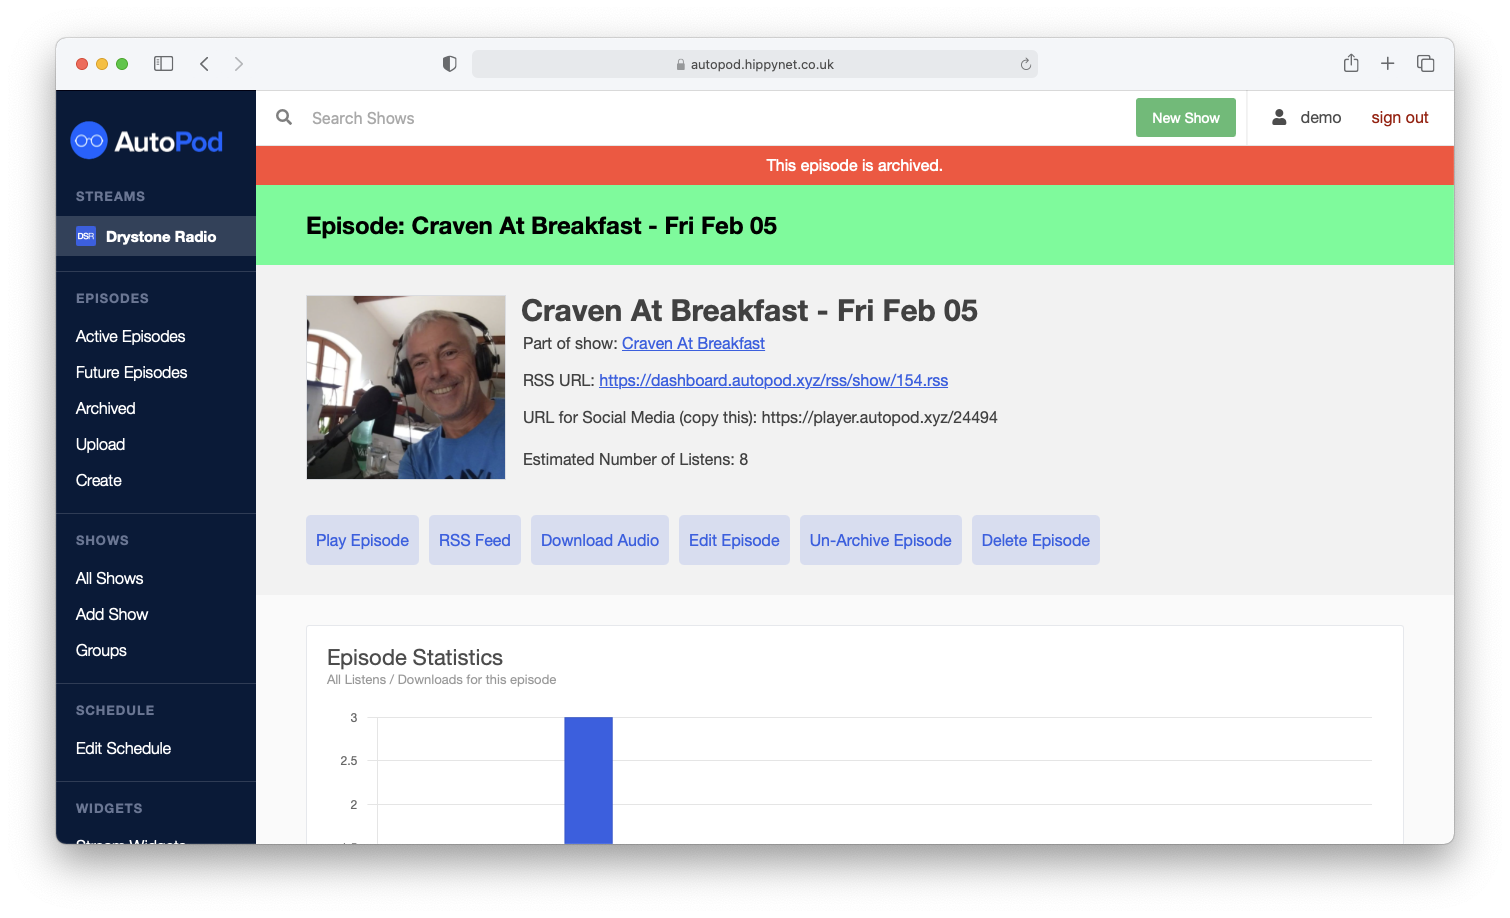Image resolution: width=1510 pixels, height=918 pixels.
Task: Click the RSS Feed button
Action: (x=475, y=540)
